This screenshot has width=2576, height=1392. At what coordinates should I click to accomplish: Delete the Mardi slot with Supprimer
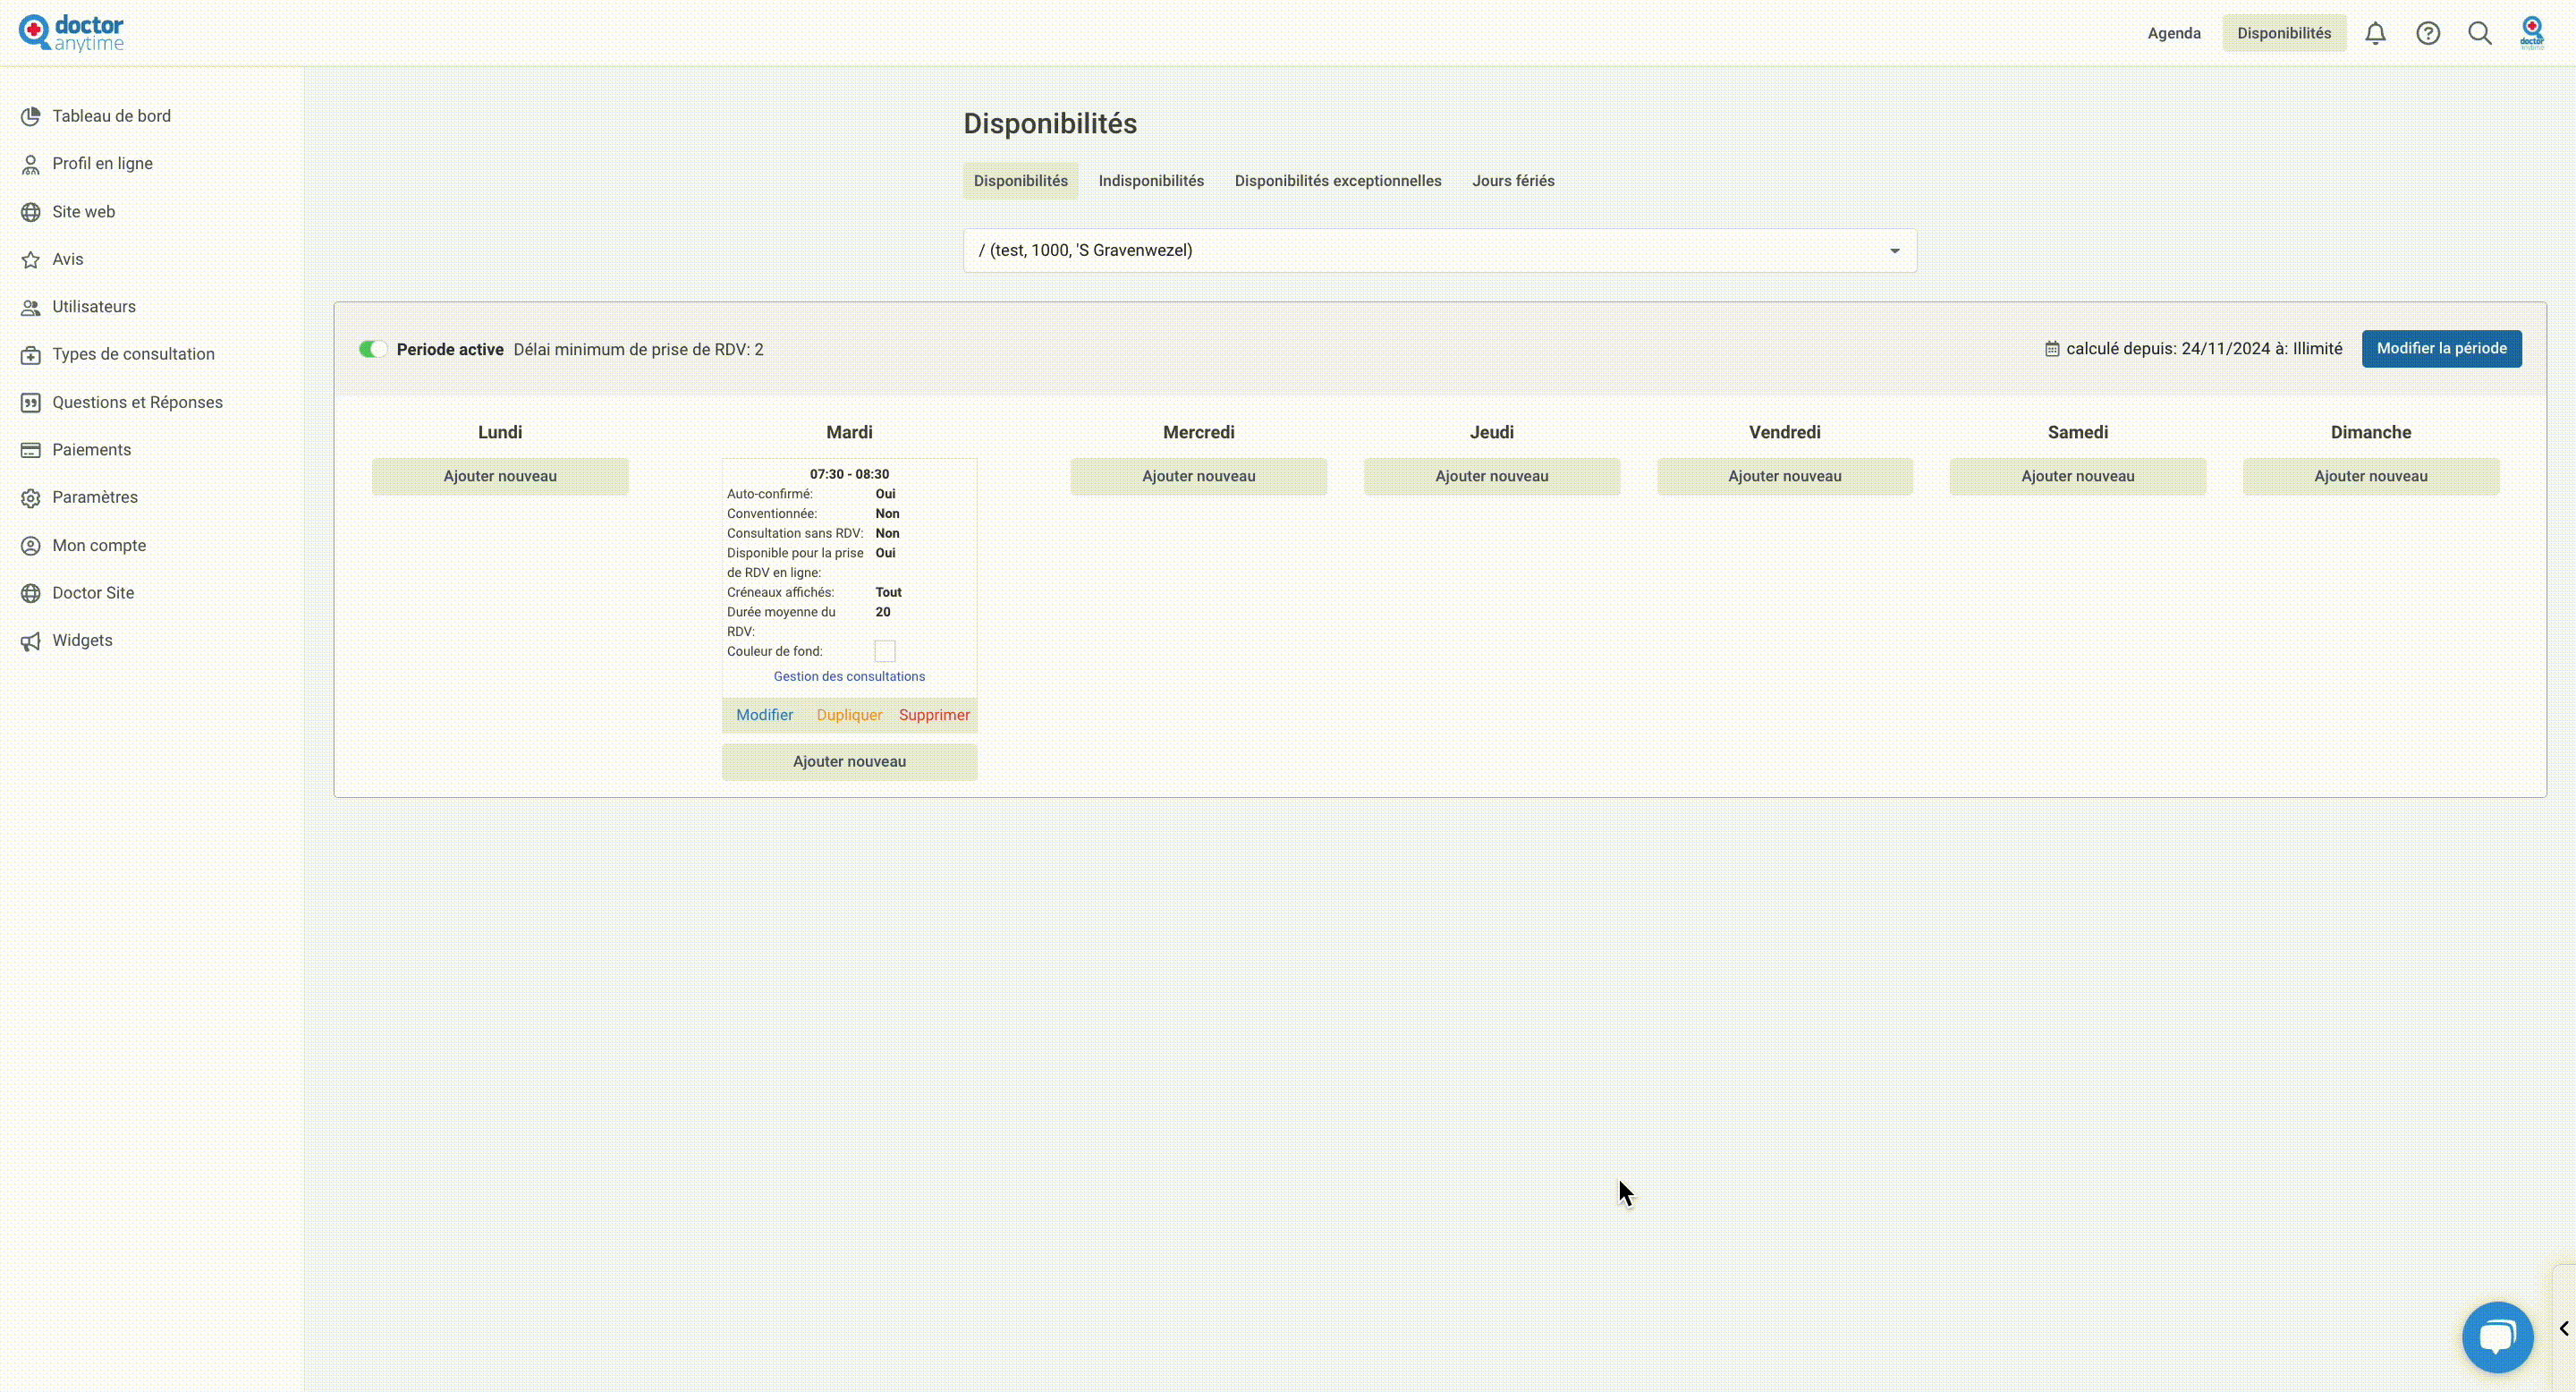click(x=933, y=715)
